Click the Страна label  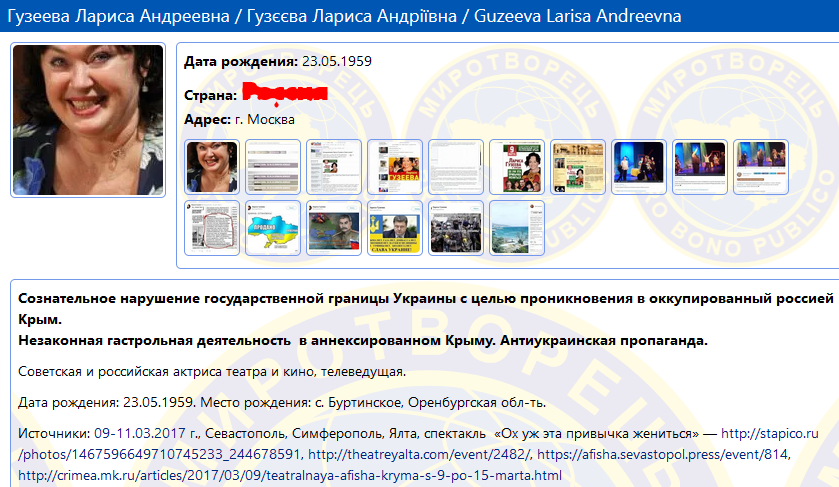point(210,95)
